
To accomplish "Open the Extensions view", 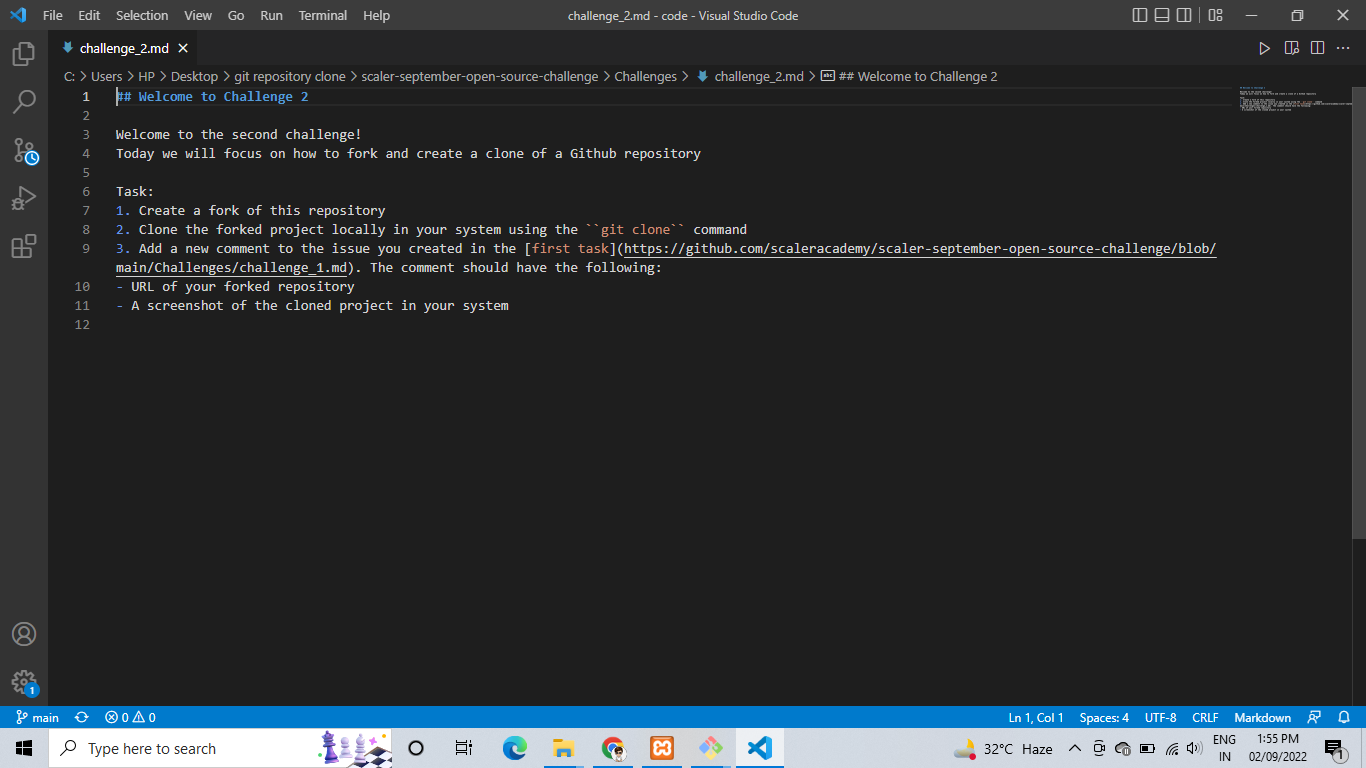I will 24,246.
